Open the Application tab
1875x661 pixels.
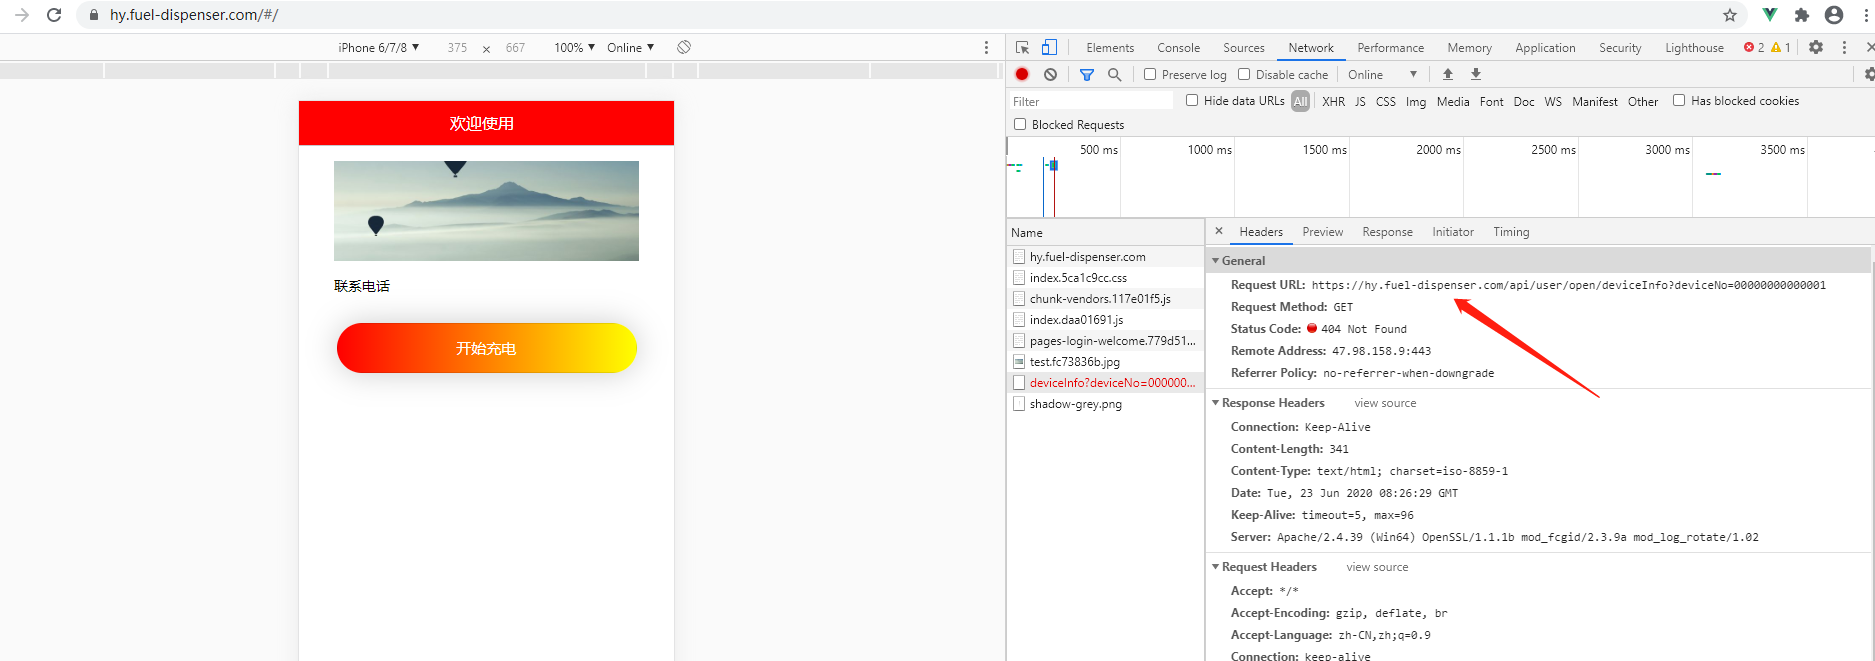pos(1545,47)
